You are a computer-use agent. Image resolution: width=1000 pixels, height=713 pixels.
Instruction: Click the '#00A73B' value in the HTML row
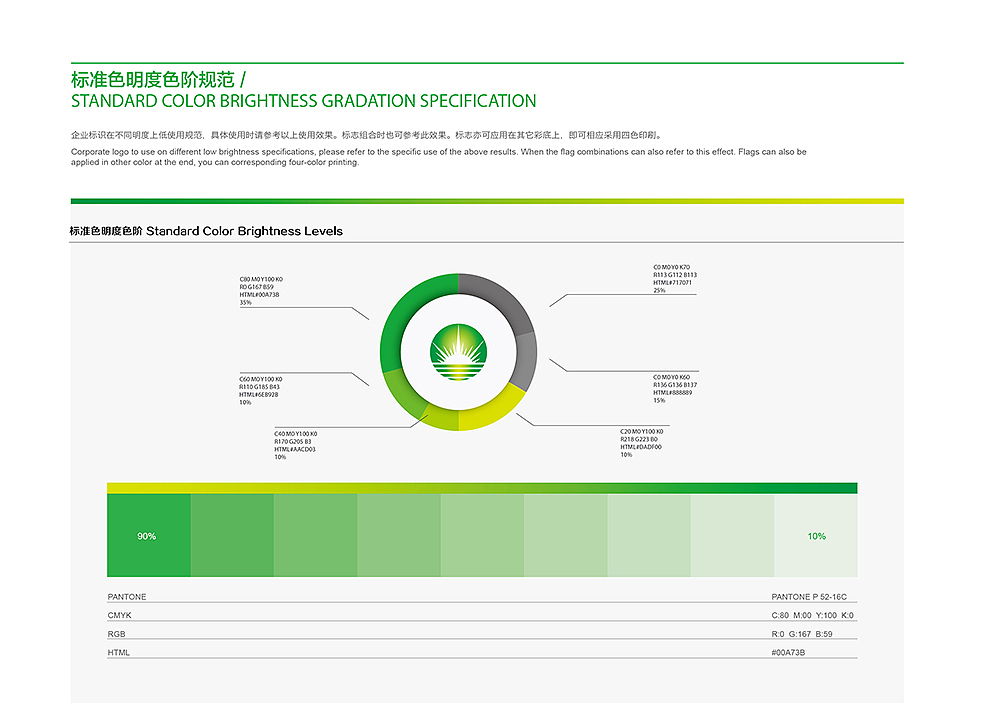(788, 652)
